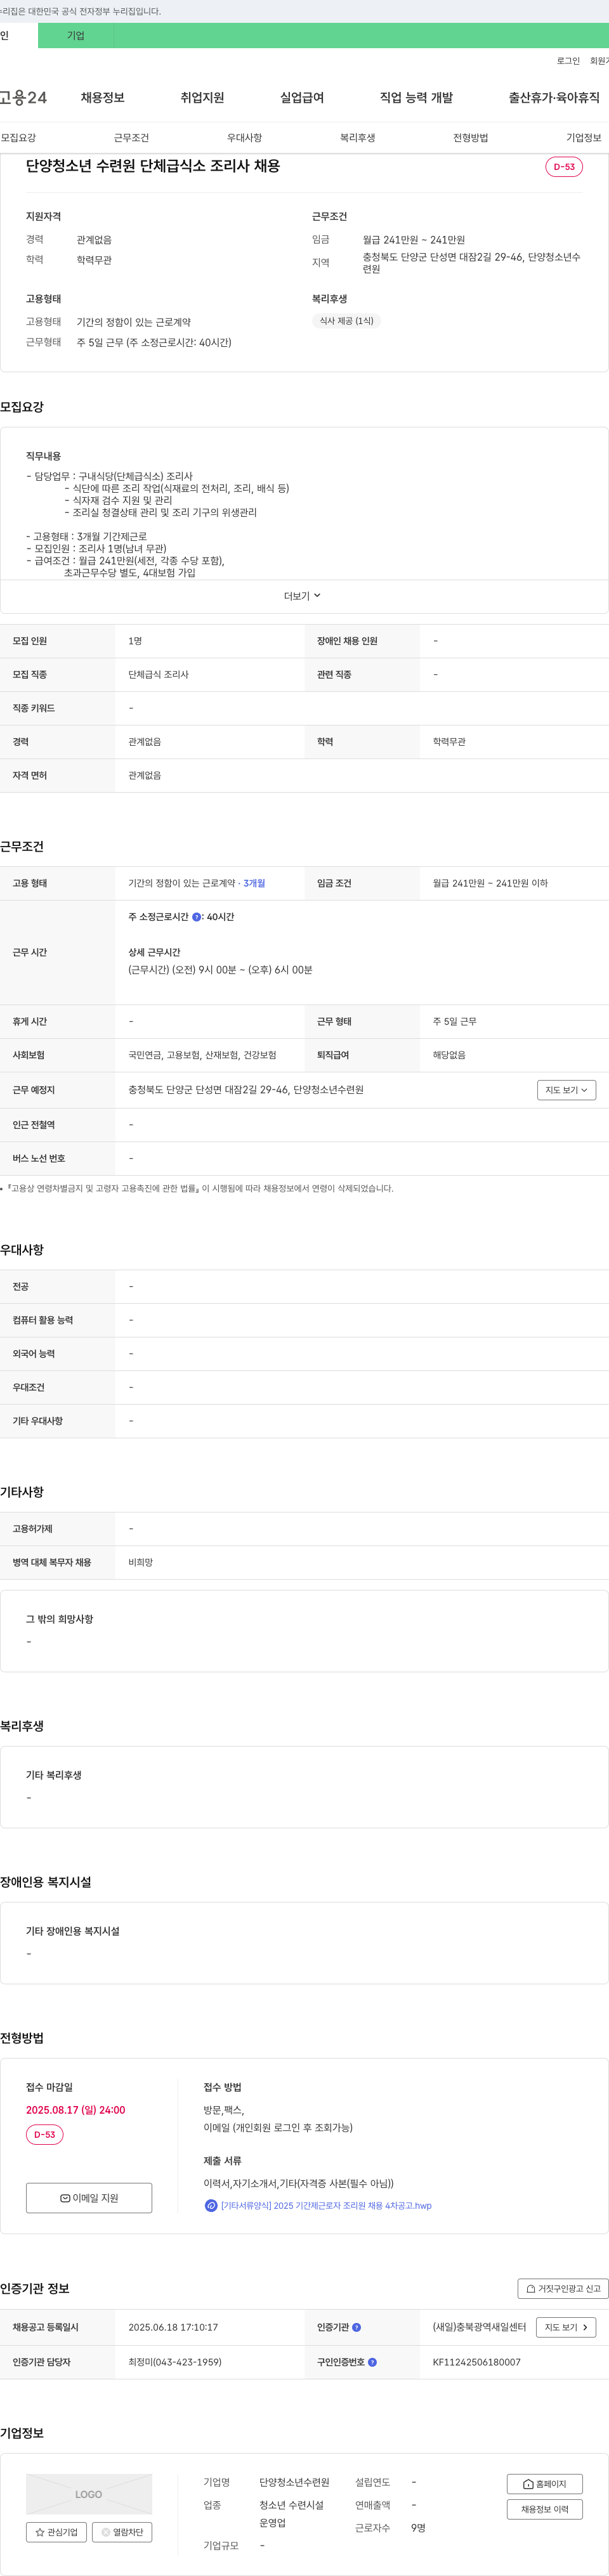Open the 실업급여 main menu
The width and height of the screenshot is (609, 2576).
click(x=302, y=98)
